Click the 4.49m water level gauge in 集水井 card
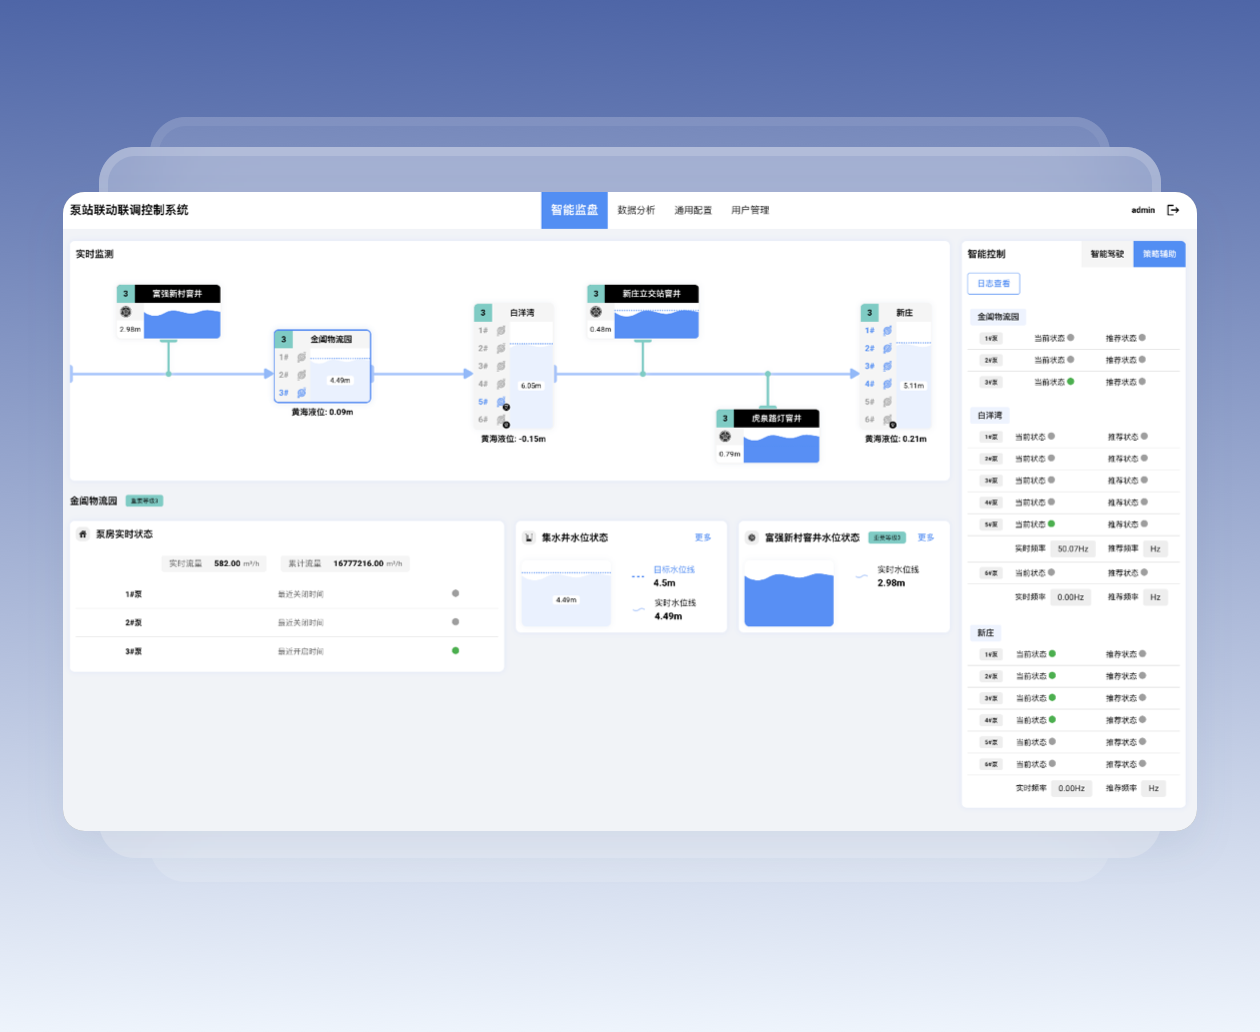Viewport: 1260px width, 1032px height. 566,599
